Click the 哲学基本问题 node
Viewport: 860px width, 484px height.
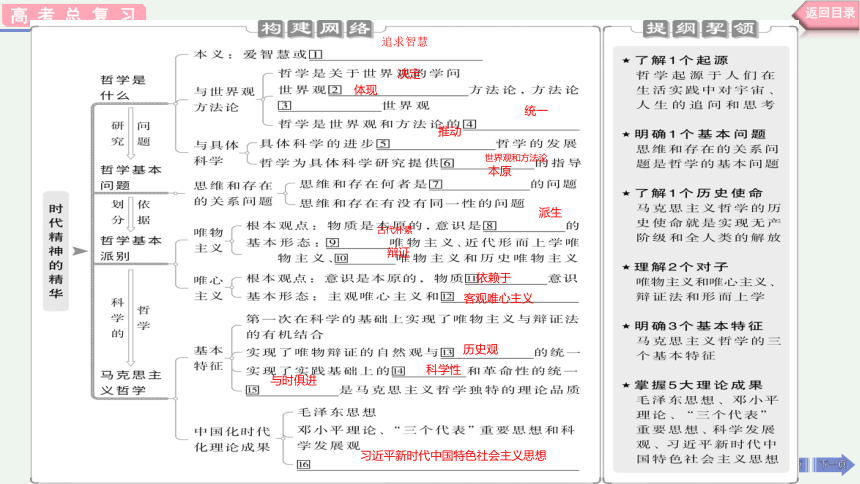click(131, 177)
